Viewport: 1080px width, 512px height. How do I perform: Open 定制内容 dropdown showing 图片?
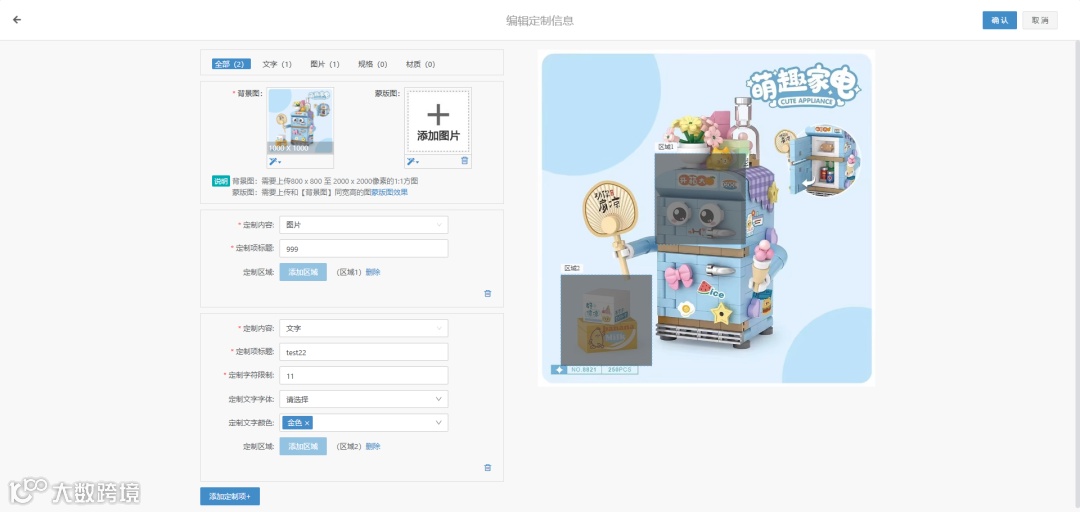[364, 225]
